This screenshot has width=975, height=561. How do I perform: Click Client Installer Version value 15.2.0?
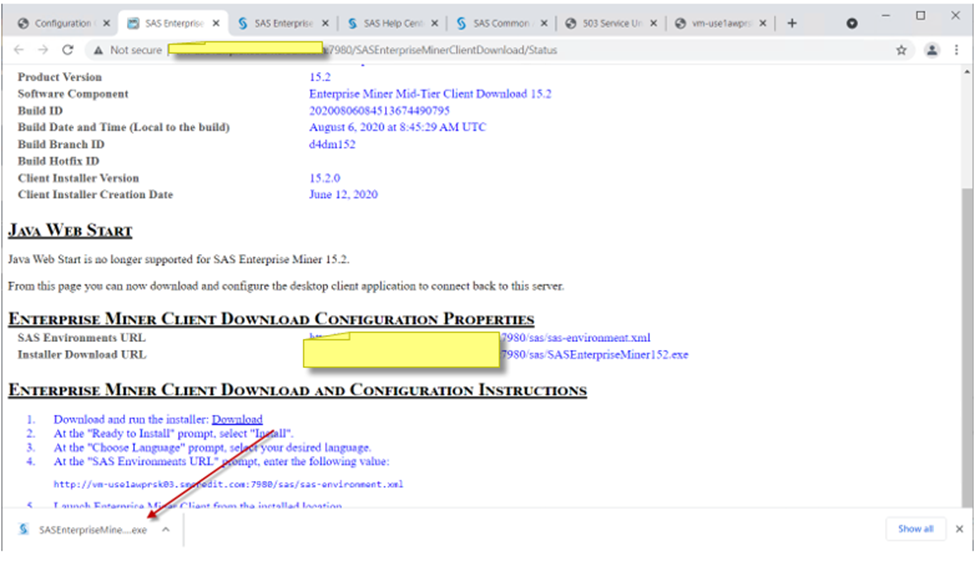[325, 178]
